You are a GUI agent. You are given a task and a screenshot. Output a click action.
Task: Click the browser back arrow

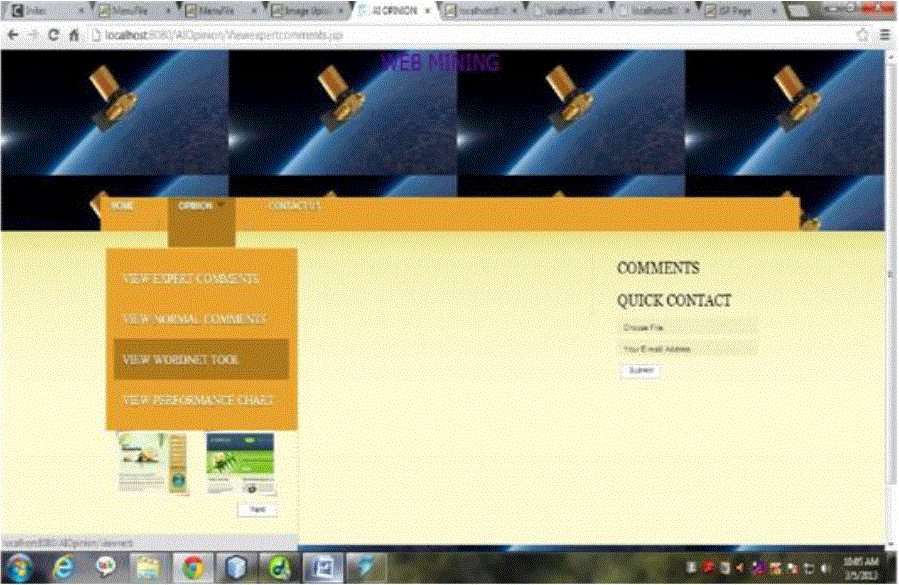[x=11, y=34]
